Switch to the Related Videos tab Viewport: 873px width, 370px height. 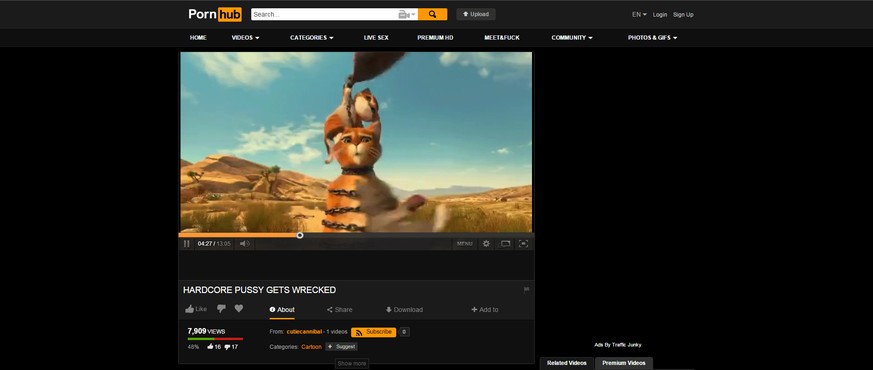[567, 363]
